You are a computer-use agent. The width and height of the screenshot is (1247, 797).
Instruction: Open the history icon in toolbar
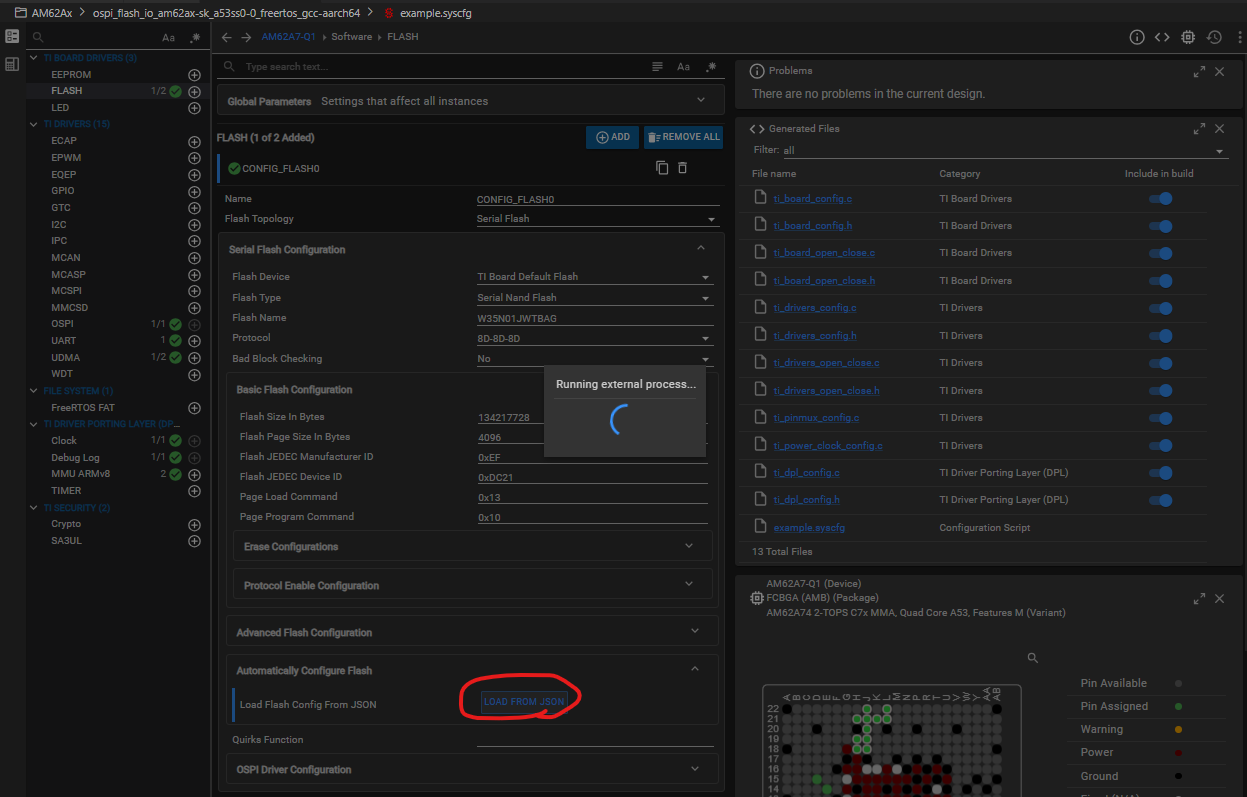pyautogui.click(x=1213, y=37)
